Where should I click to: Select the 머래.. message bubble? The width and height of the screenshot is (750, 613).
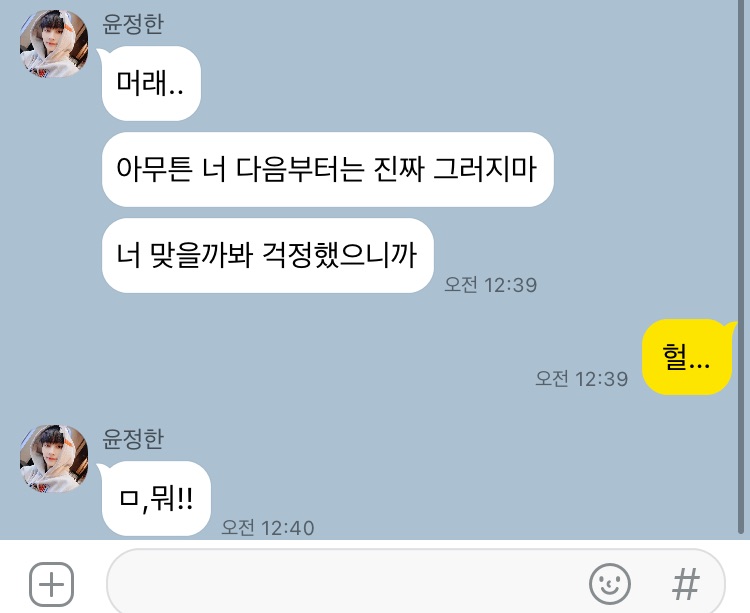[x=151, y=83]
